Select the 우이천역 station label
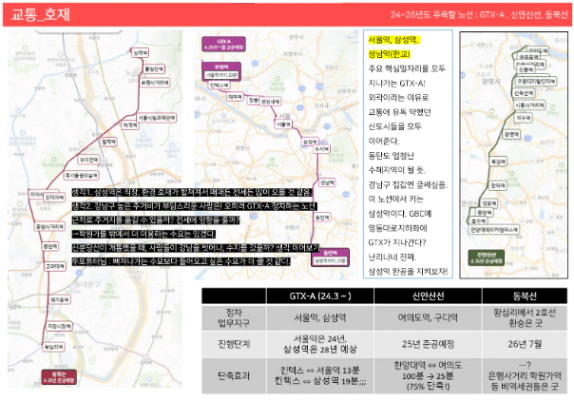This screenshot has height=401, width=574. [89, 160]
